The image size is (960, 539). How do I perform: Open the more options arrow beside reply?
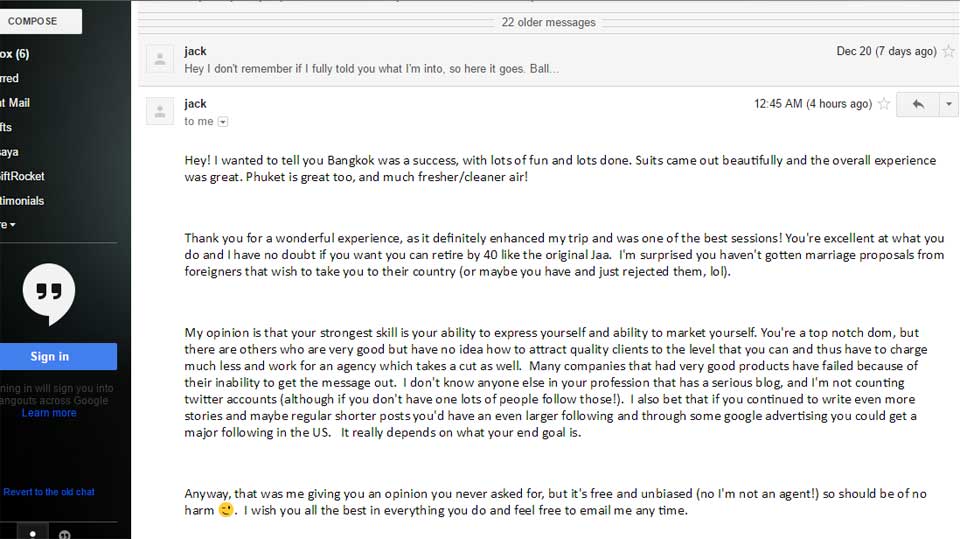pyautogui.click(x=949, y=104)
